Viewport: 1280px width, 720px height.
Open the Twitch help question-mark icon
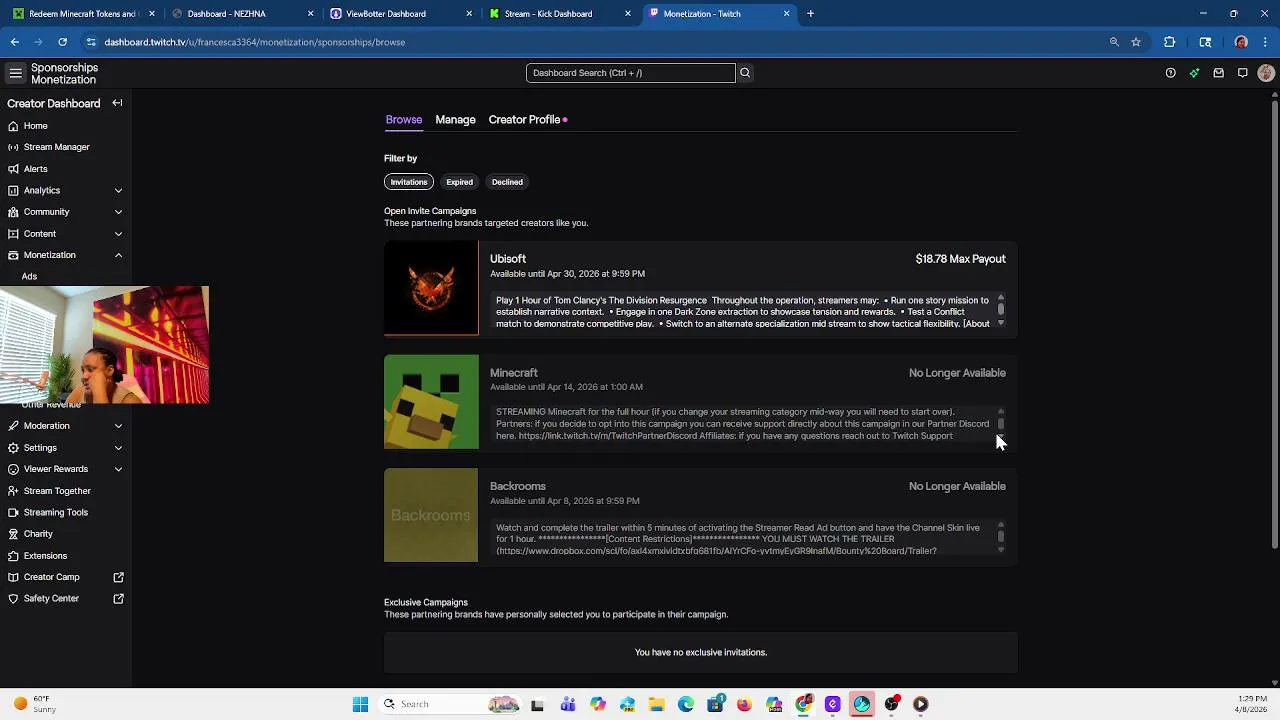(1170, 73)
